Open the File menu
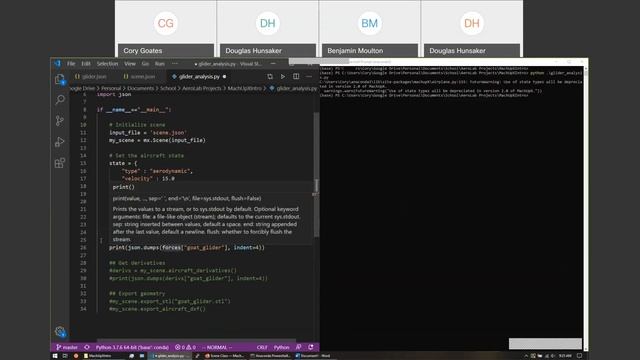640x360 pixels. [71, 64]
